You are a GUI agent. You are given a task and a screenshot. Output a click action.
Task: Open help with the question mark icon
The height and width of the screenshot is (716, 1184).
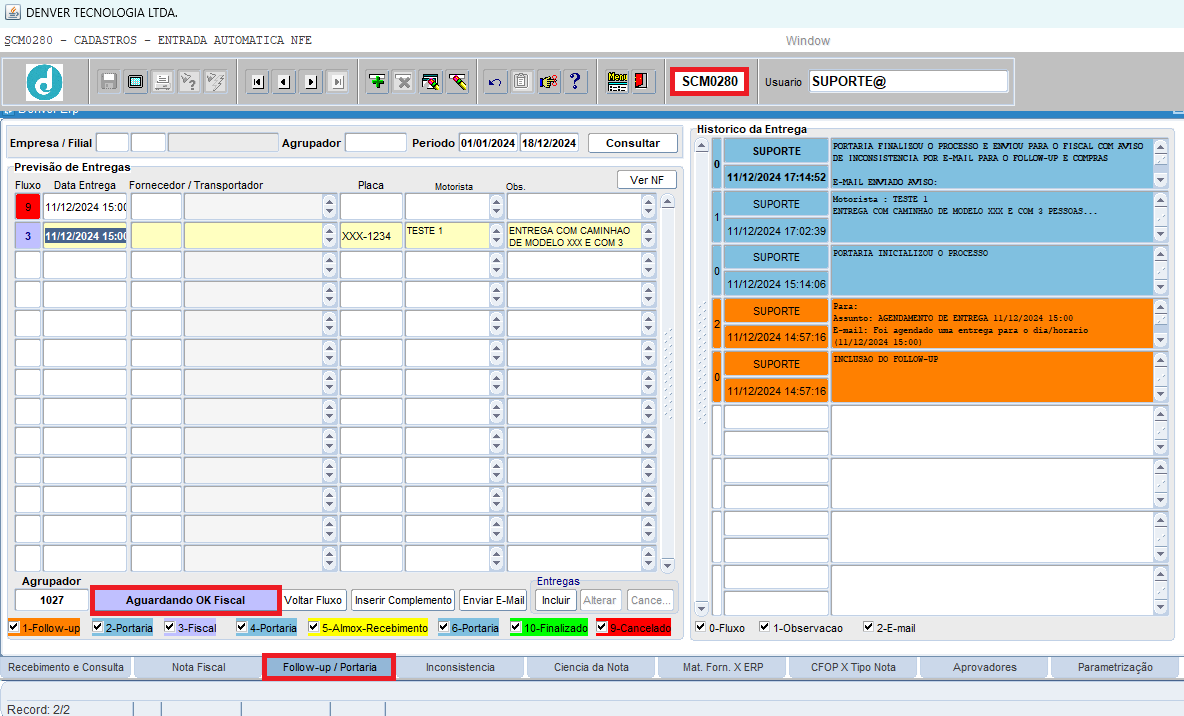click(575, 82)
